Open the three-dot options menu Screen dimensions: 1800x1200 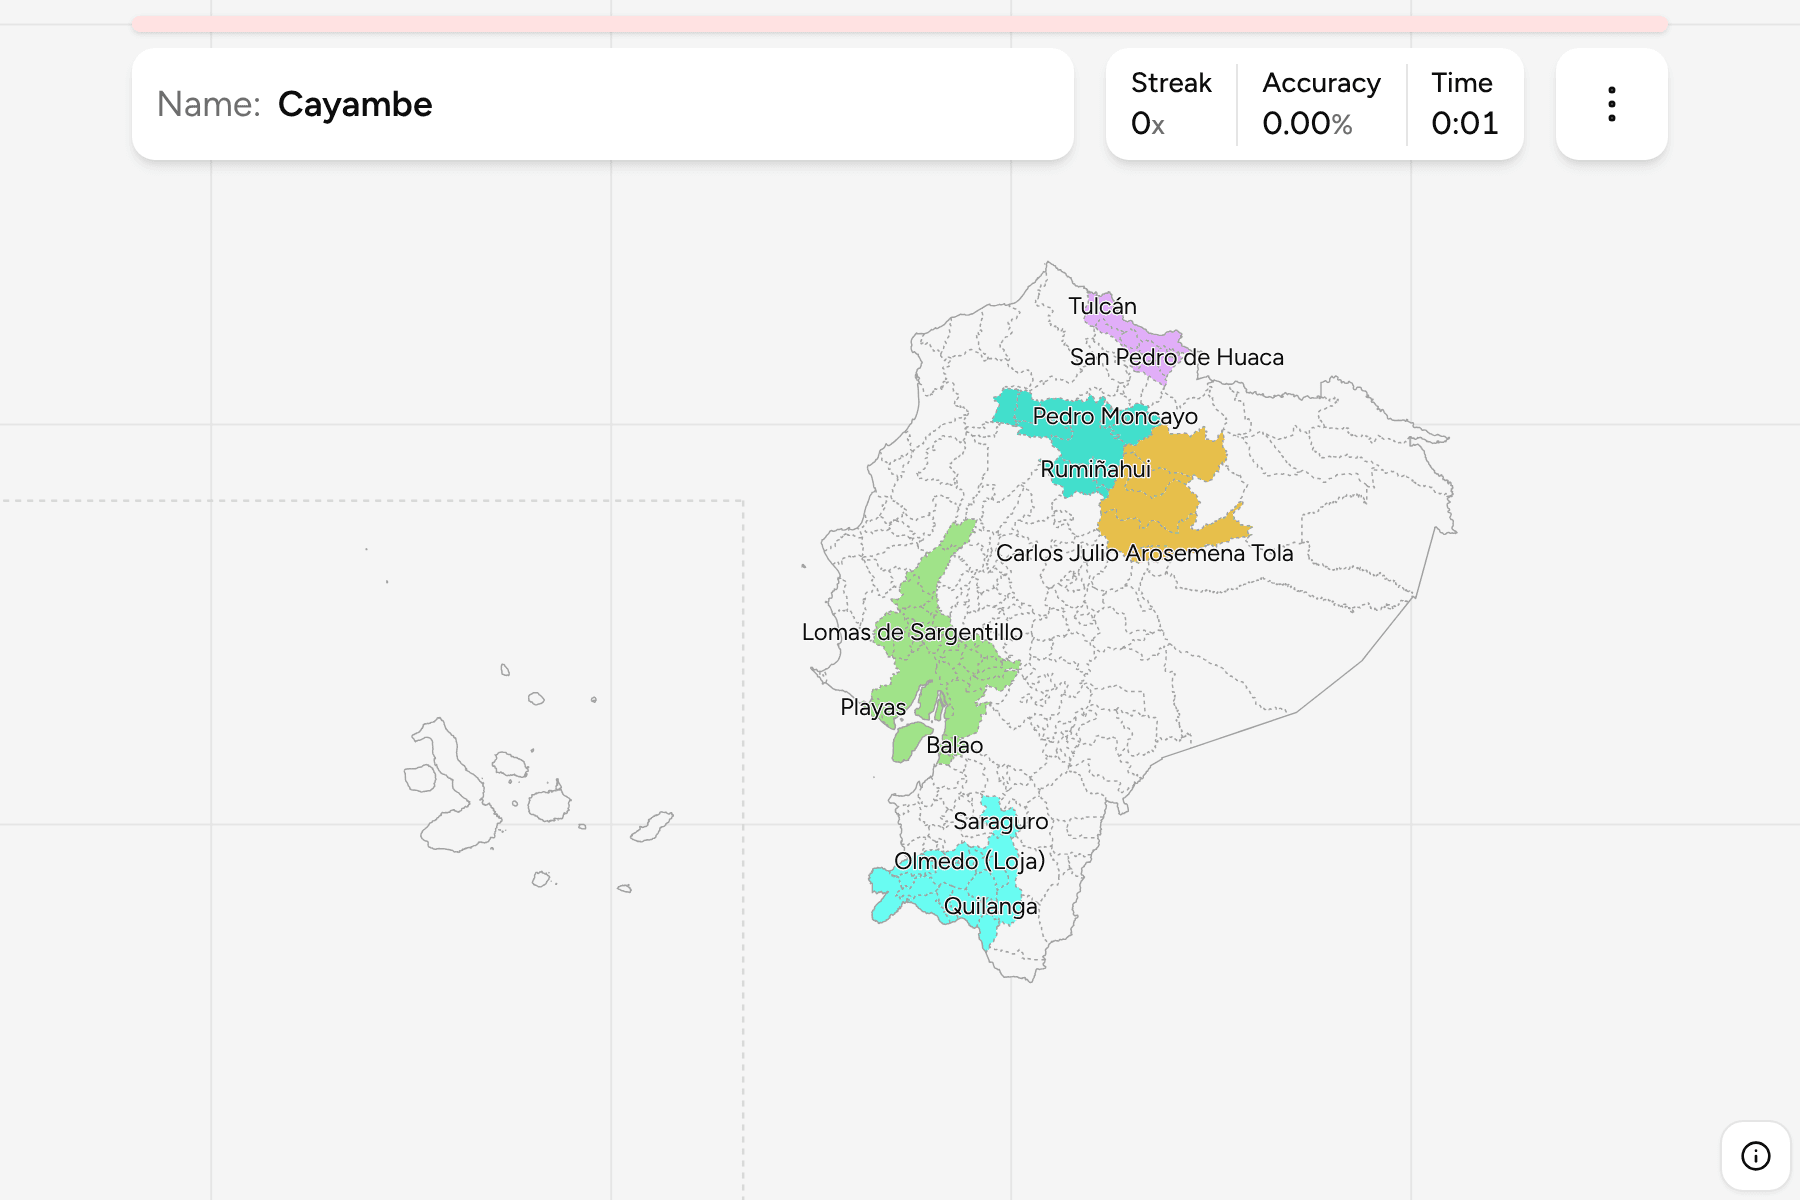point(1611,104)
